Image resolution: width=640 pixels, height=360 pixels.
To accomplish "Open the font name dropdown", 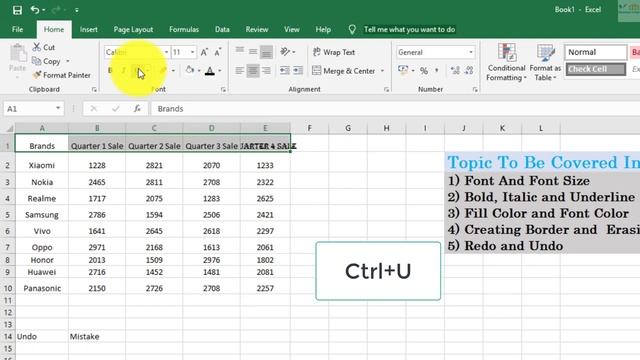I will [x=166, y=52].
